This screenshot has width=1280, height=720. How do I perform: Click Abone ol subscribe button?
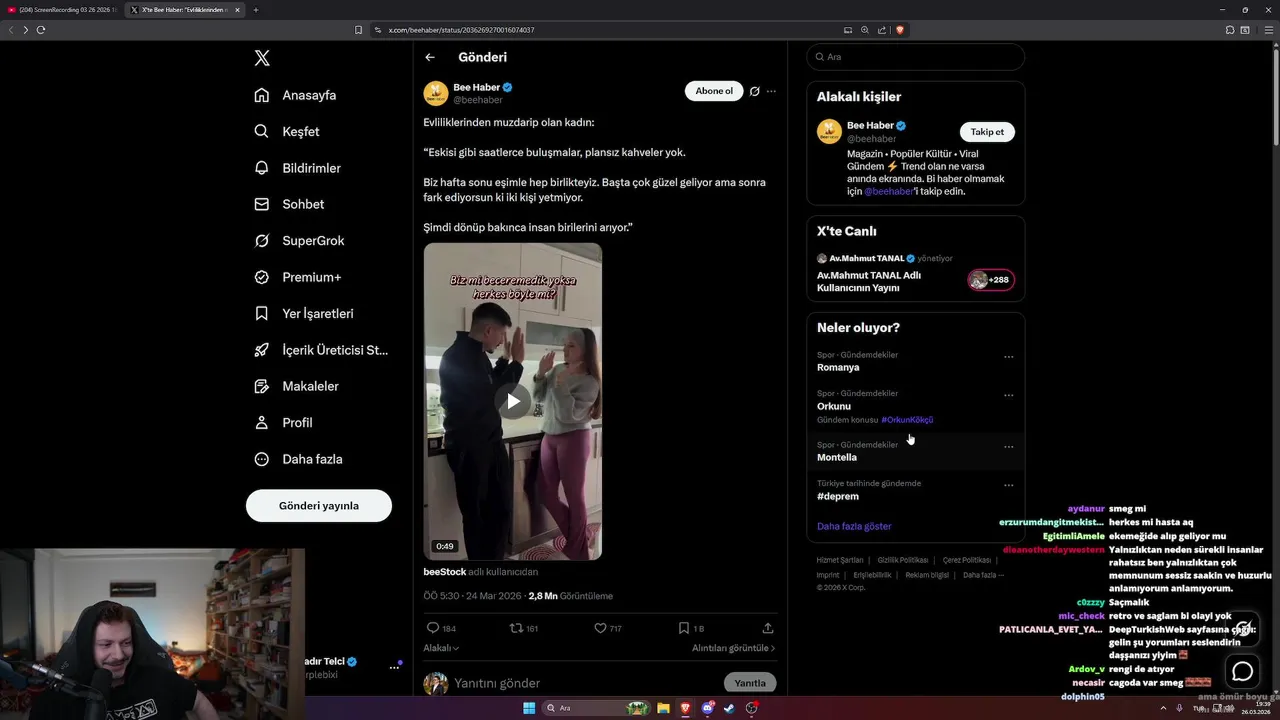[714, 91]
